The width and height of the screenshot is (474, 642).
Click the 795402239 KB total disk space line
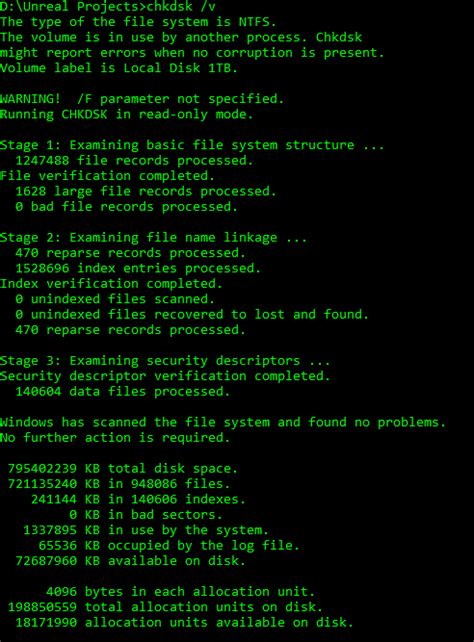123,468
